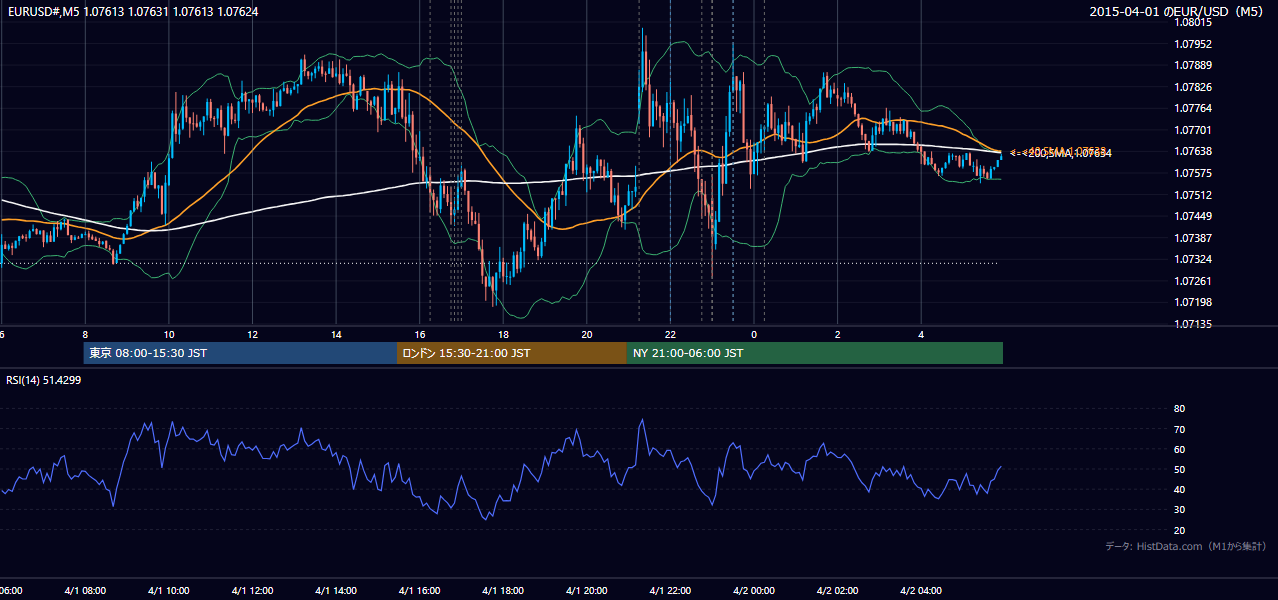Click price axis label 1.07952
1278x600 pixels.
point(1194,44)
